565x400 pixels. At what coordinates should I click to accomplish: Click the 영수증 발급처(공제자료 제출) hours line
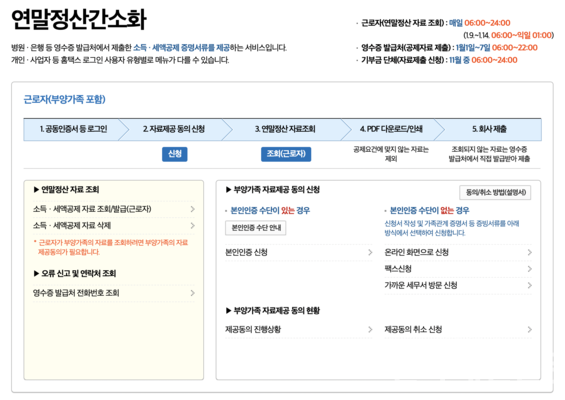point(449,48)
